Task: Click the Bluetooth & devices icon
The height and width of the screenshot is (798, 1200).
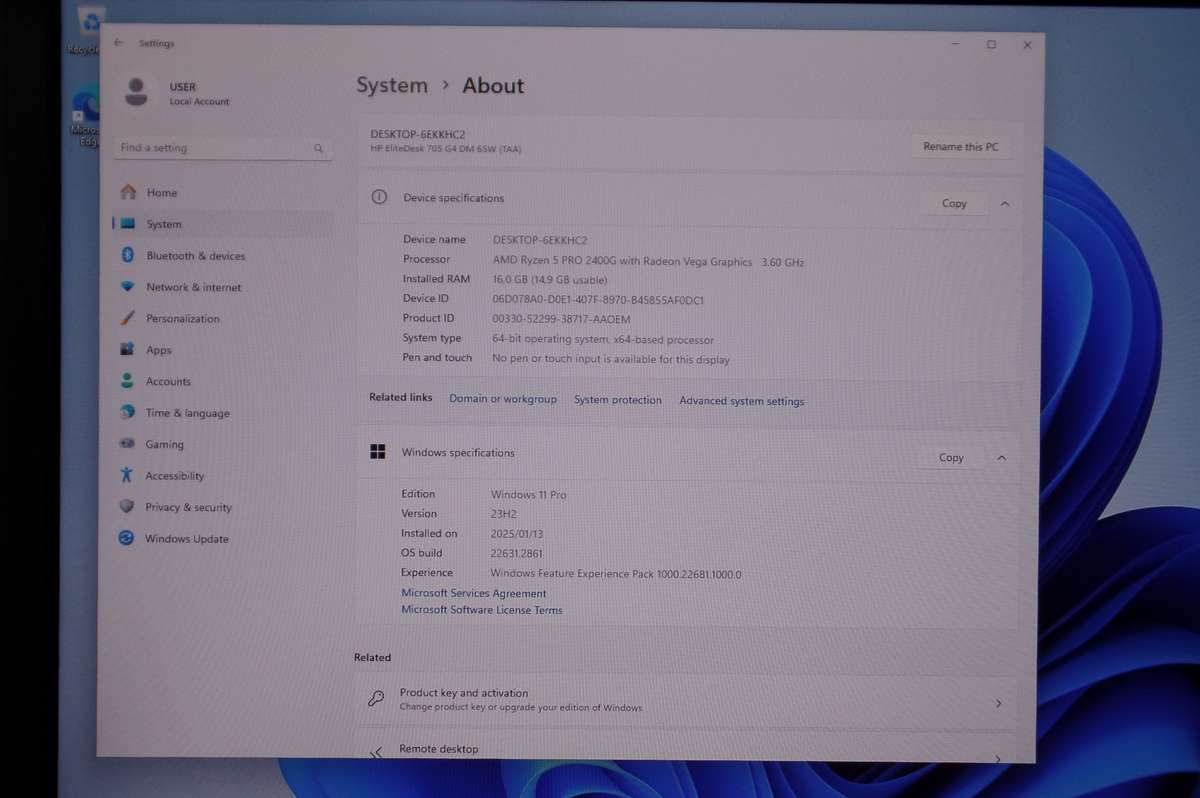Action: [x=128, y=256]
